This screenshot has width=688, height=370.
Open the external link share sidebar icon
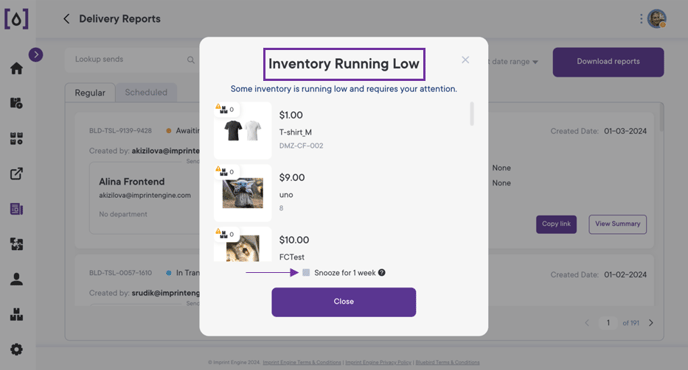tap(17, 174)
